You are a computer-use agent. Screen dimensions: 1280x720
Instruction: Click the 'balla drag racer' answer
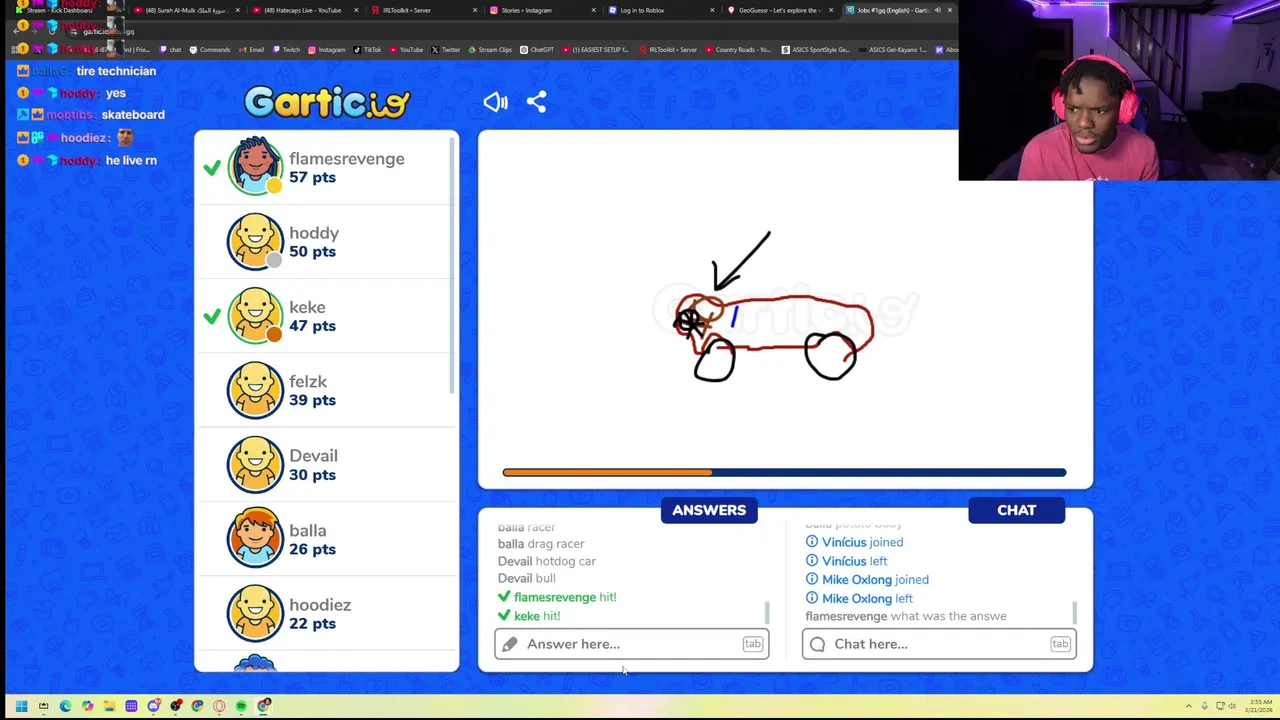541,544
